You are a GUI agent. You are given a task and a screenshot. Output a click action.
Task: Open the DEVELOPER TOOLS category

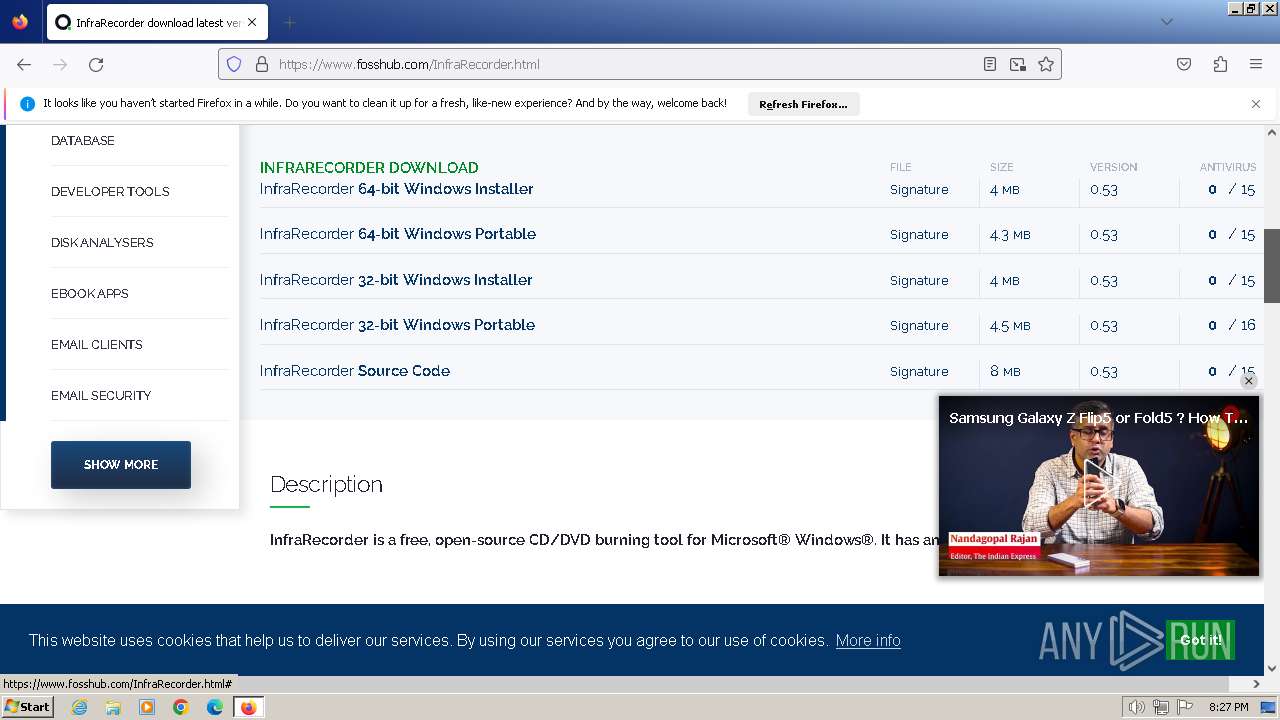[110, 192]
